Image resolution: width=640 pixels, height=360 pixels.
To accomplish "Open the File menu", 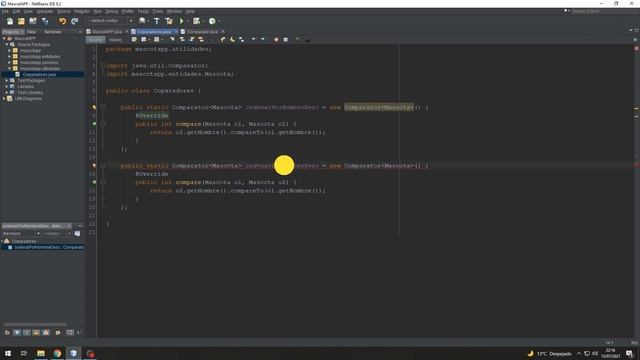I will click(x=5, y=11).
